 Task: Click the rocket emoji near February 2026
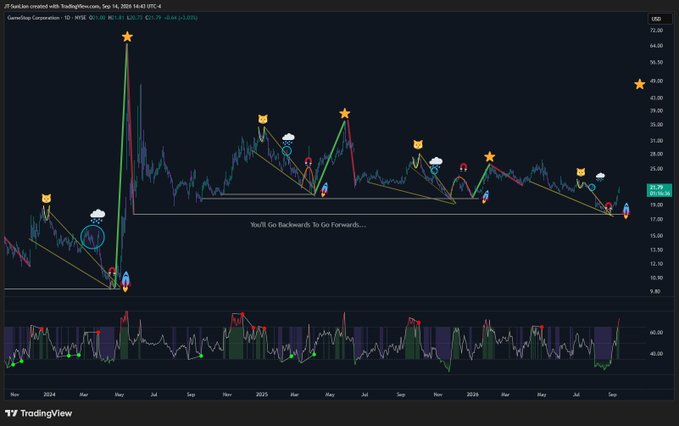485,197
